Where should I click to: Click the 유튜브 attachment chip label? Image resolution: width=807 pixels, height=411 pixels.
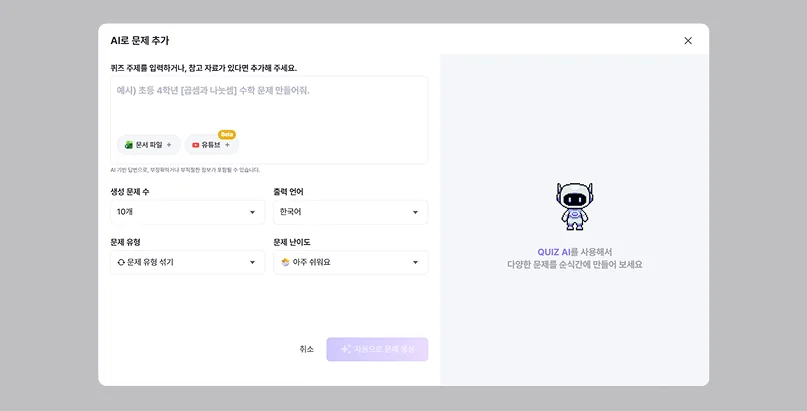[210, 145]
